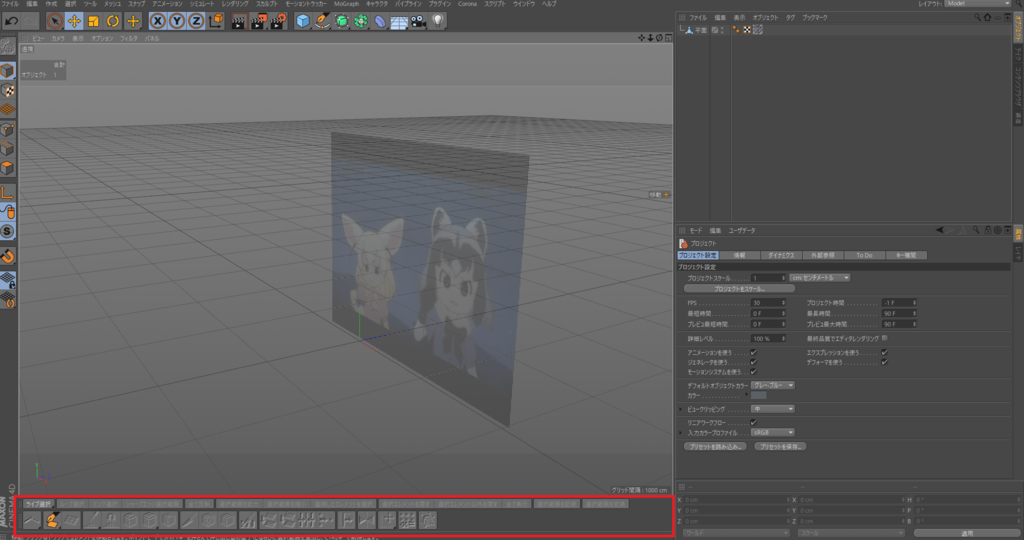
Task: Activate the Scale tool
Action: [x=93, y=21]
